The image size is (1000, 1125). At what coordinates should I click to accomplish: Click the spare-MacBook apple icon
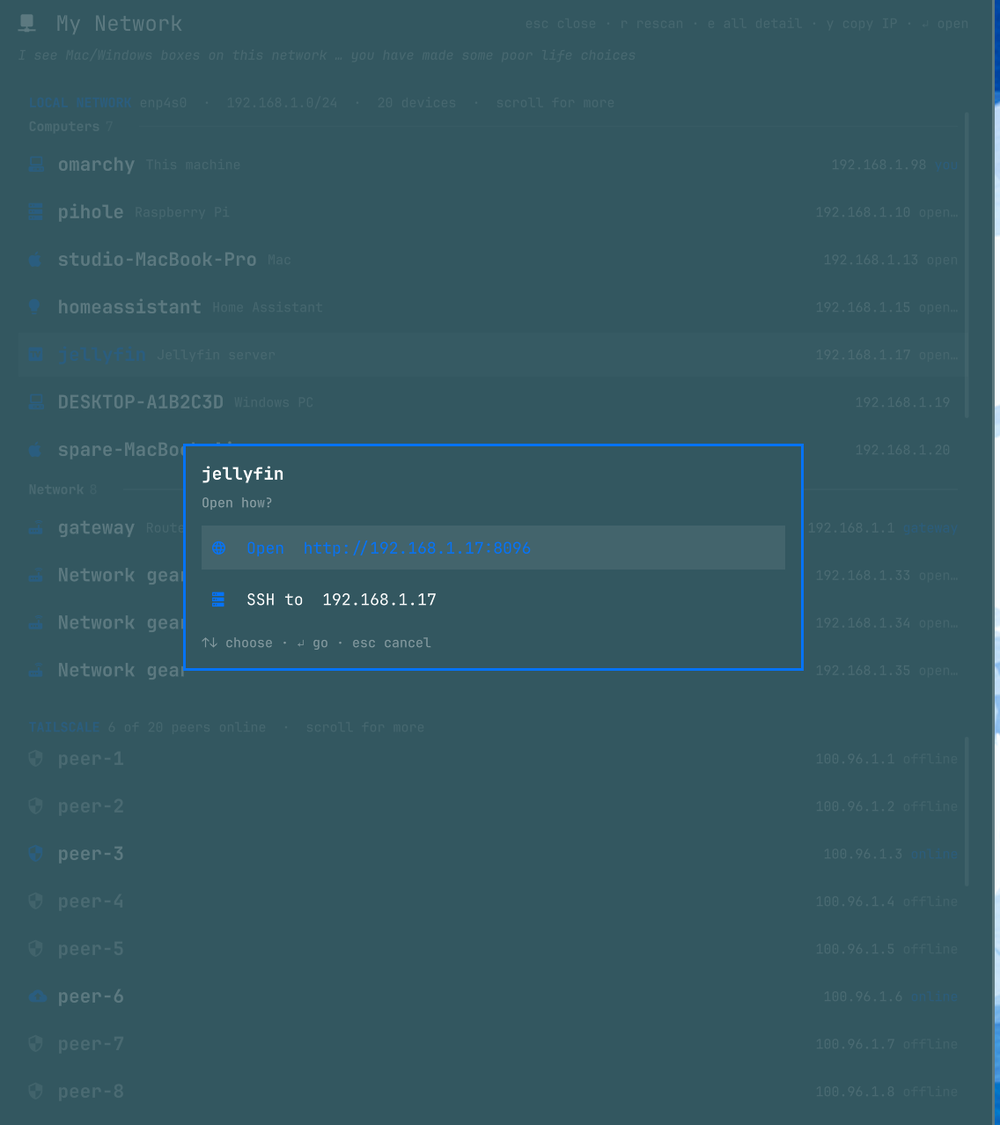coord(34,450)
